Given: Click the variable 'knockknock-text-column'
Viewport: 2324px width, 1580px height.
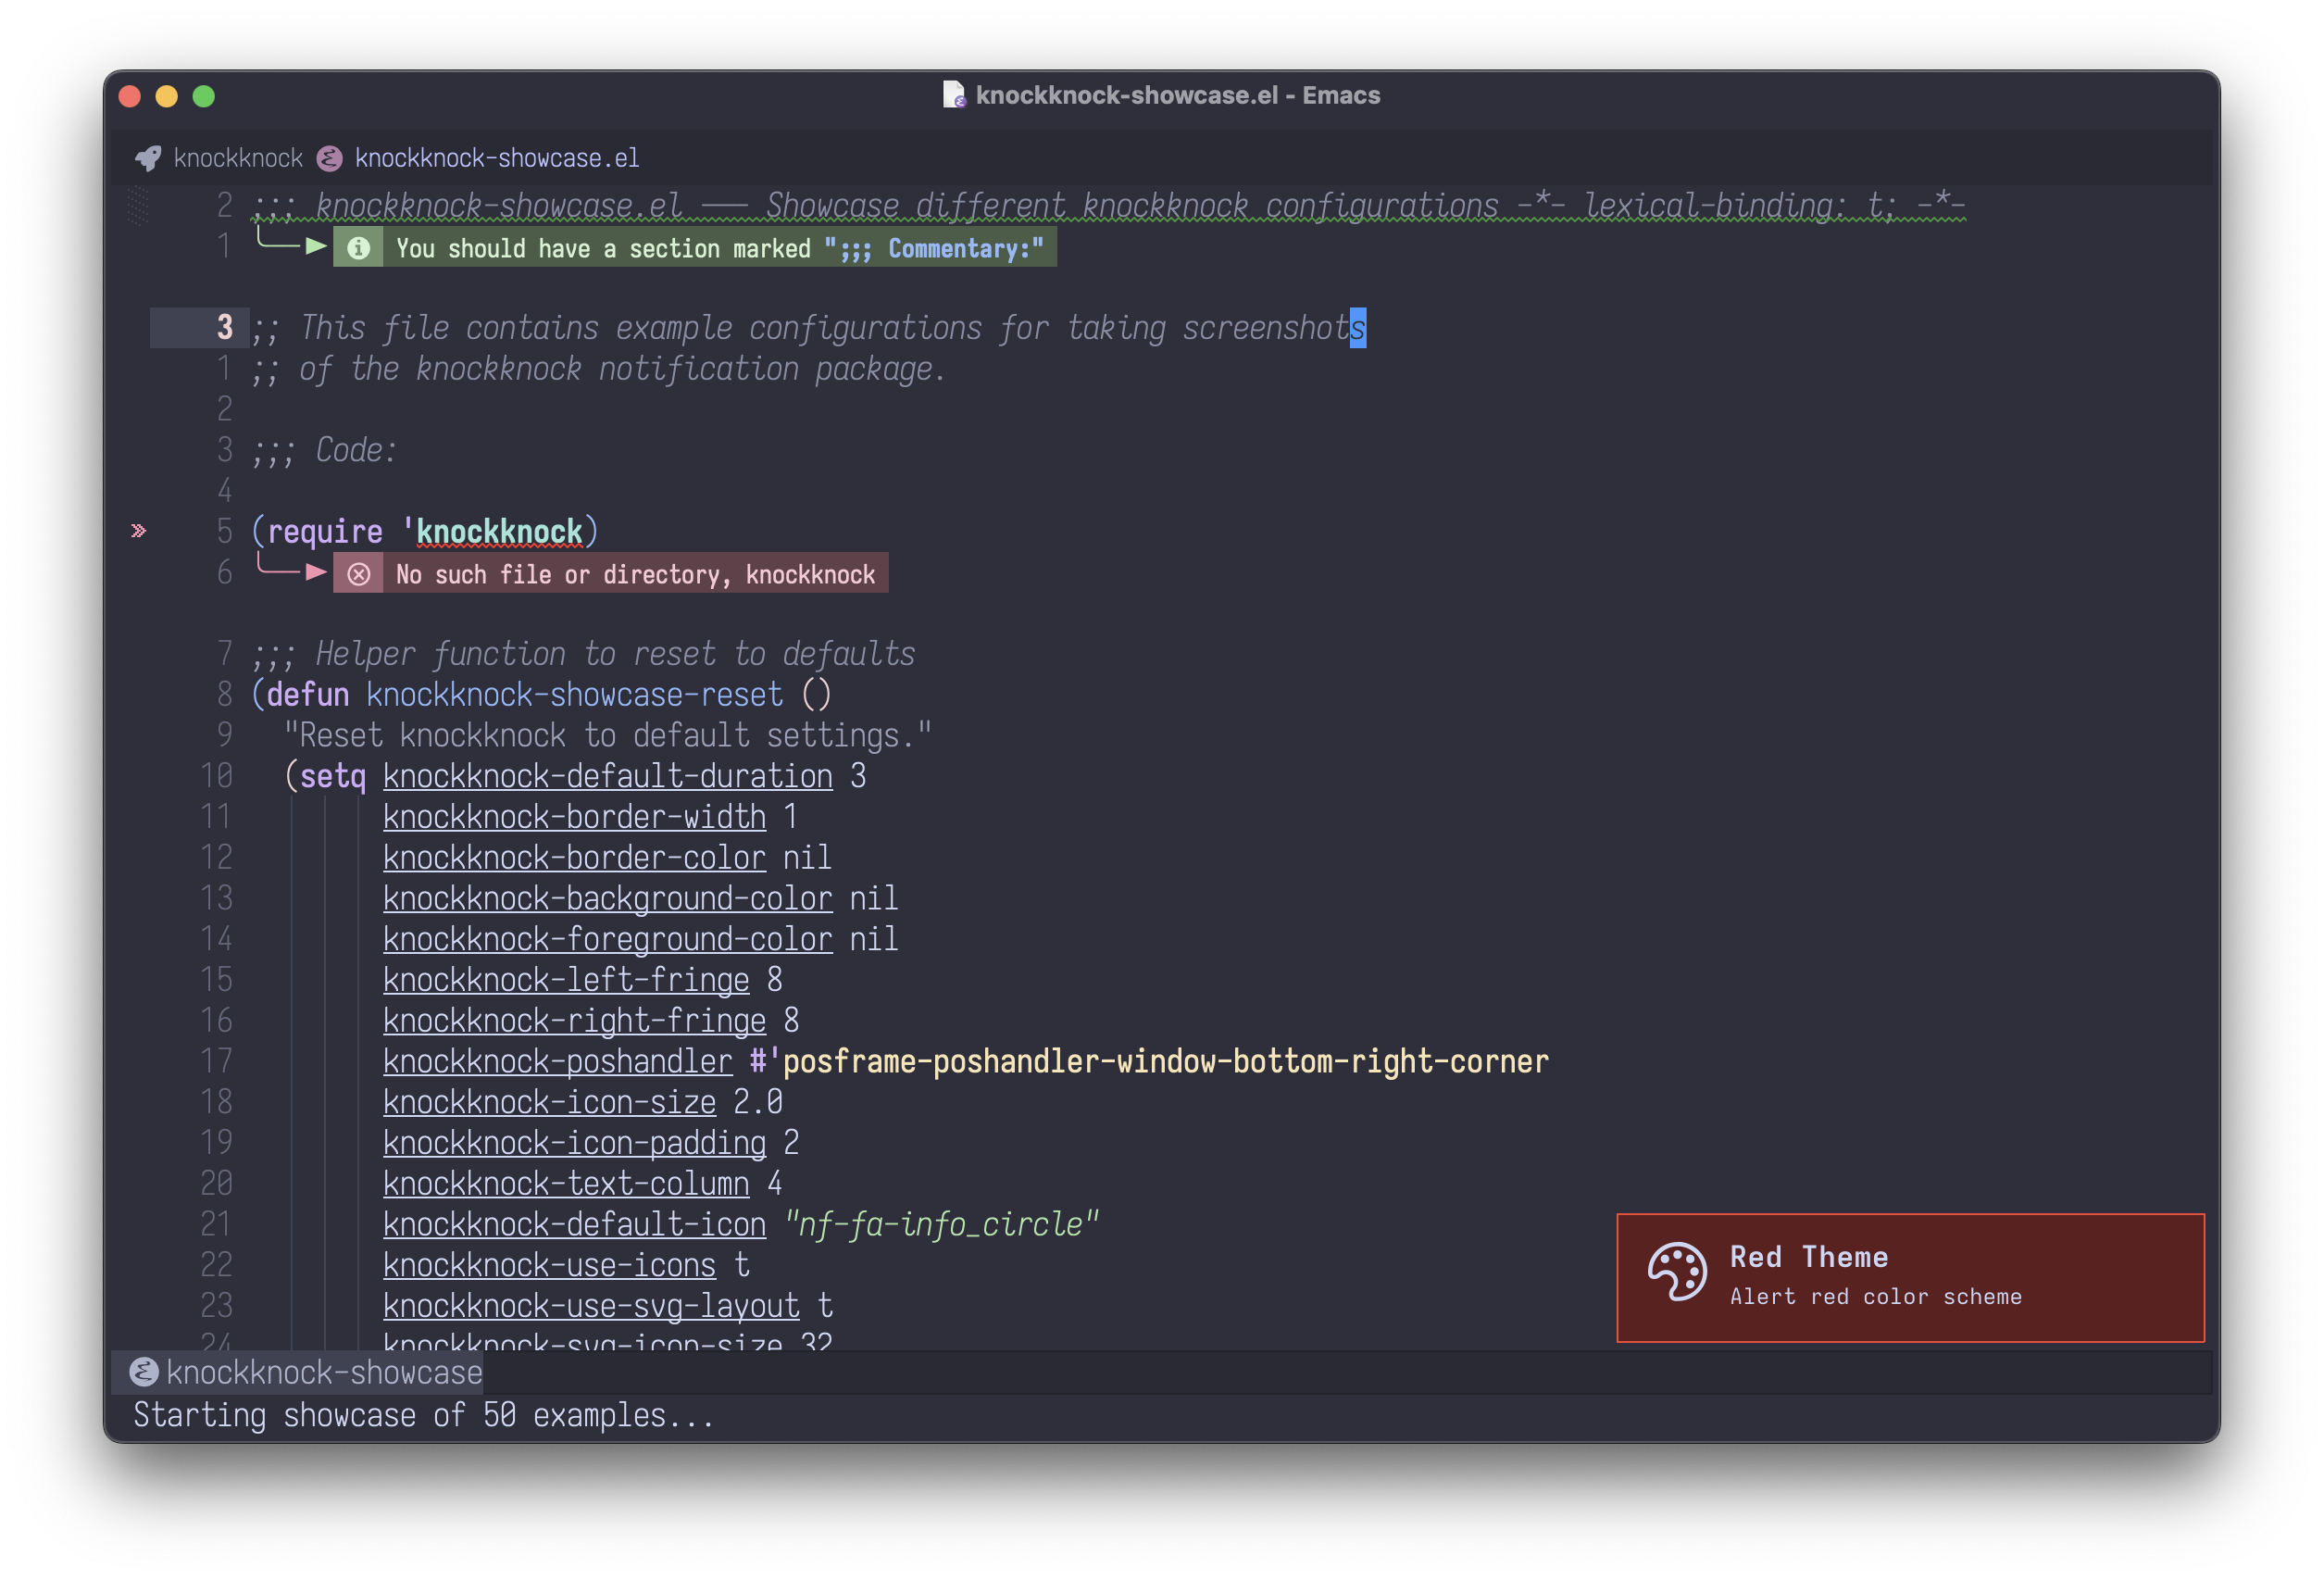Looking at the screenshot, I should [x=566, y=1184].
